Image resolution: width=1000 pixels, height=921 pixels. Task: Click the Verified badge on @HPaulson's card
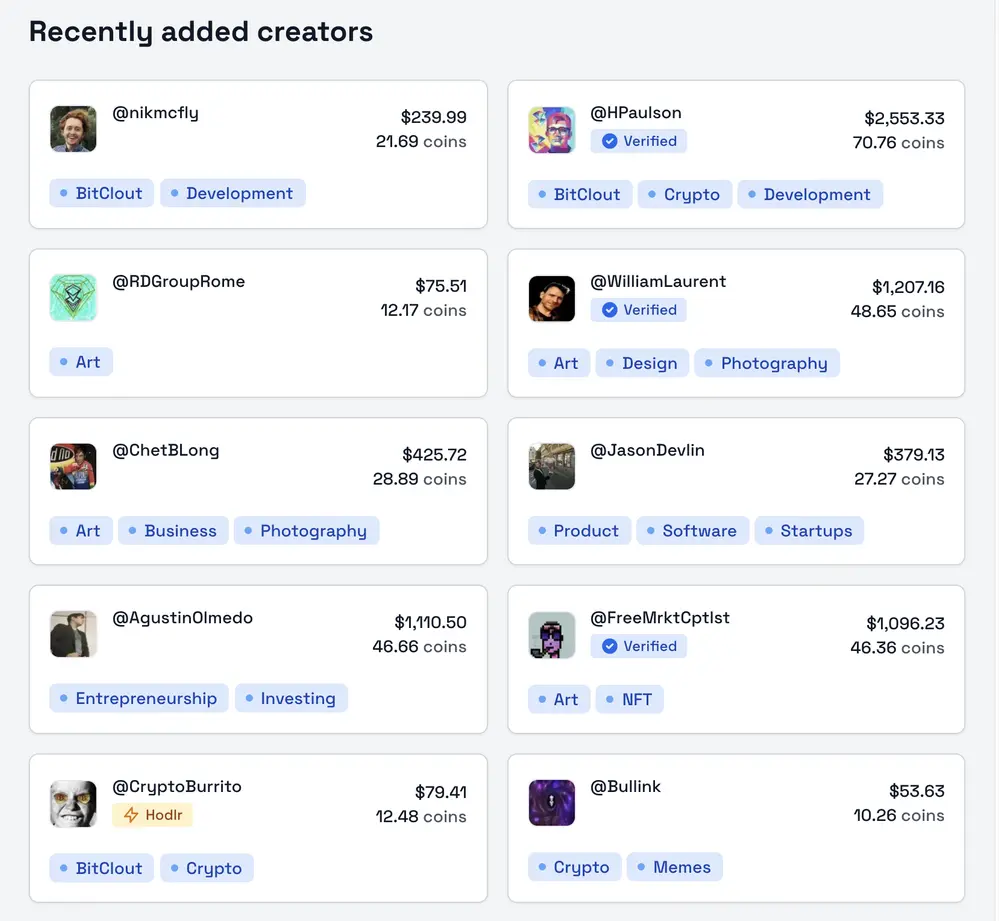pos(638,141)
